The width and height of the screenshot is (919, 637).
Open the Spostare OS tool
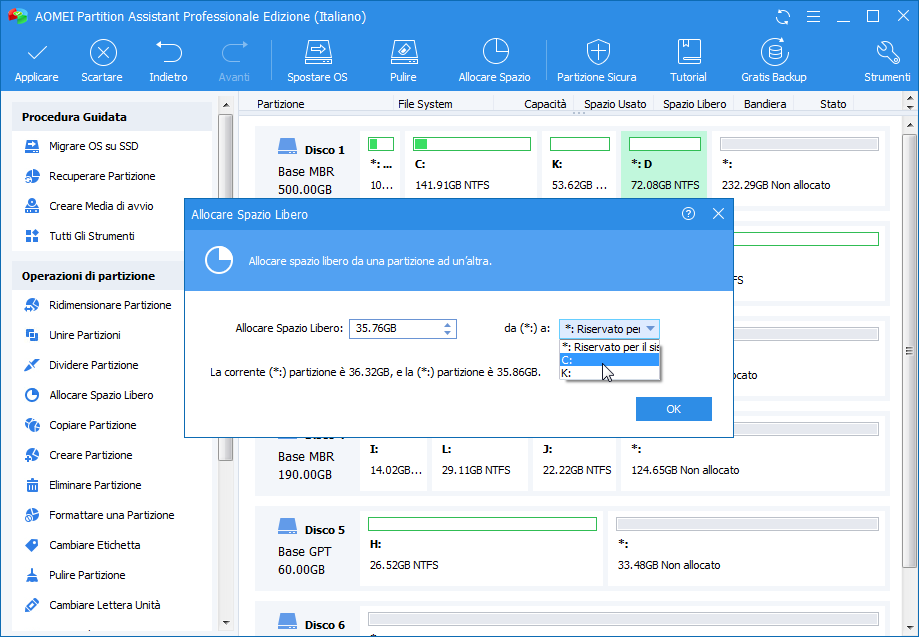[x=317, y=61]
